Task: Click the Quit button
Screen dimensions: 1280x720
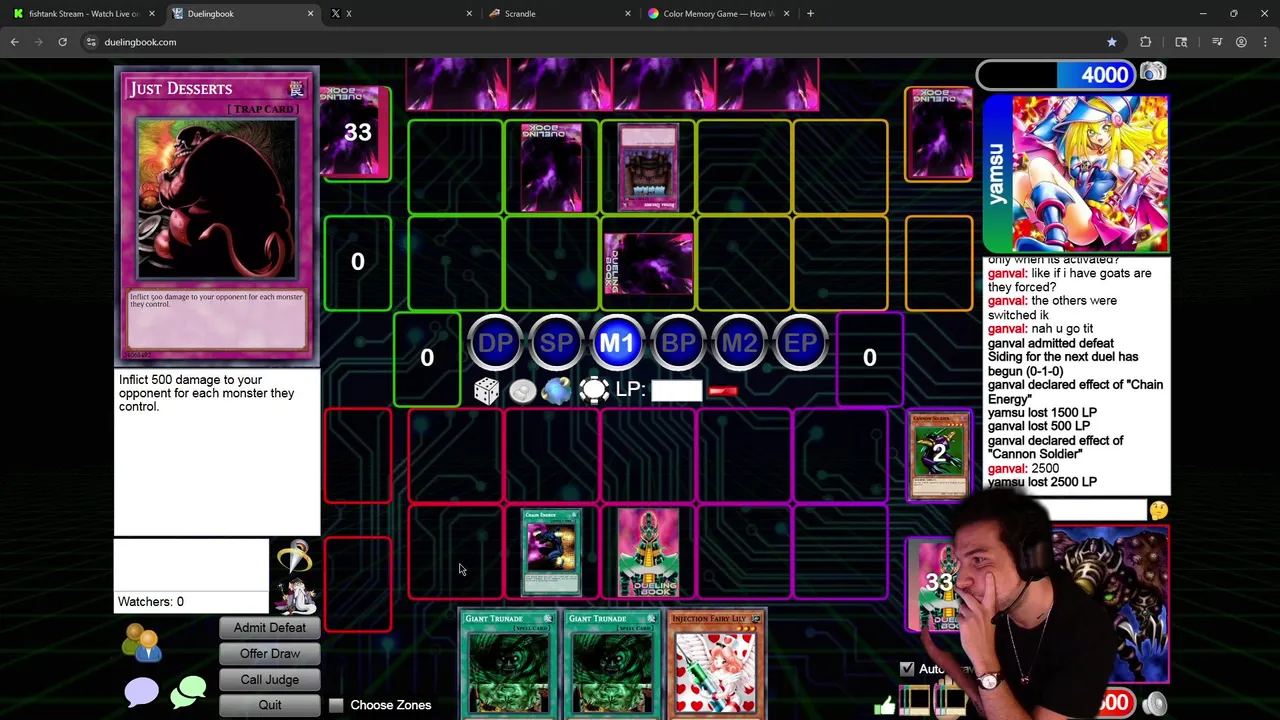Action: click(270, 706)
